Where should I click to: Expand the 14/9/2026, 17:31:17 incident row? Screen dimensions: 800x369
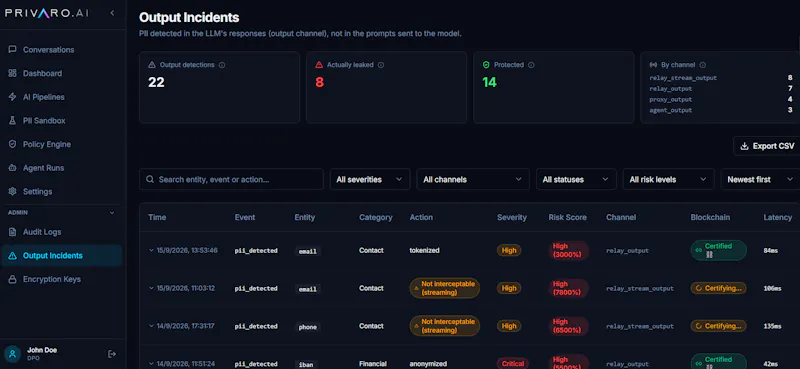click(151, 326)
